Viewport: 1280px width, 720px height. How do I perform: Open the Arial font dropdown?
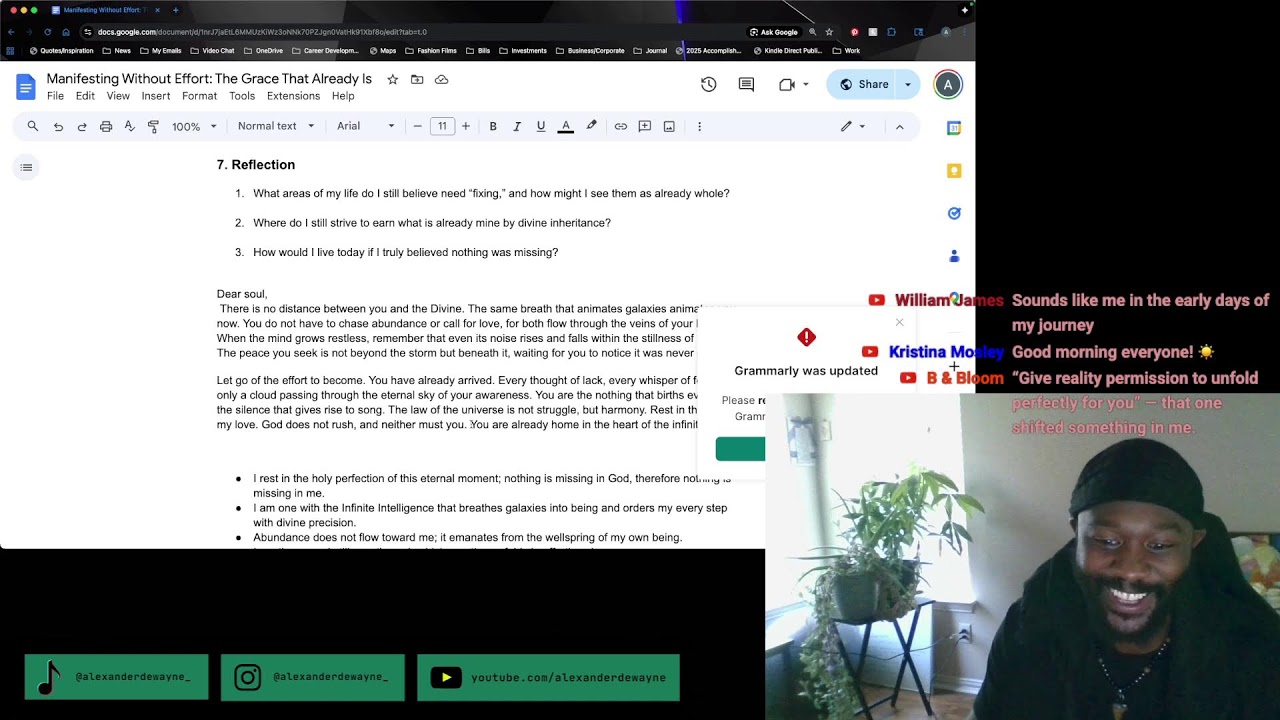click(366, 126)
